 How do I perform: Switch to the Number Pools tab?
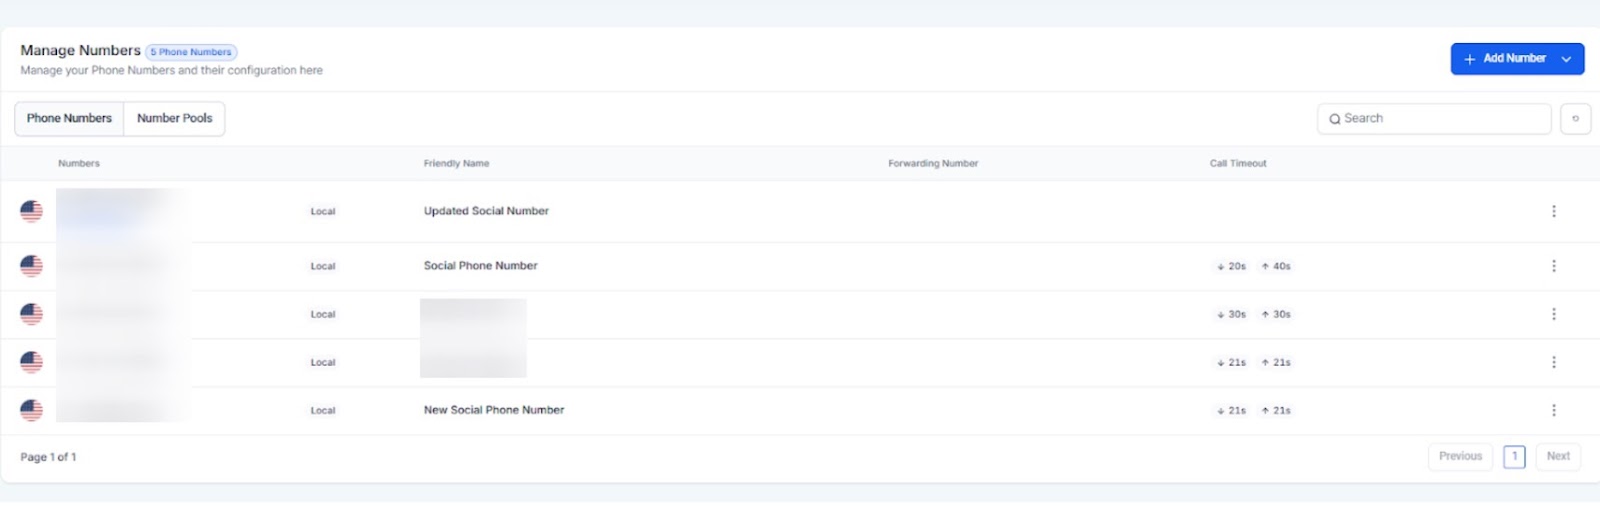point(174,118)
